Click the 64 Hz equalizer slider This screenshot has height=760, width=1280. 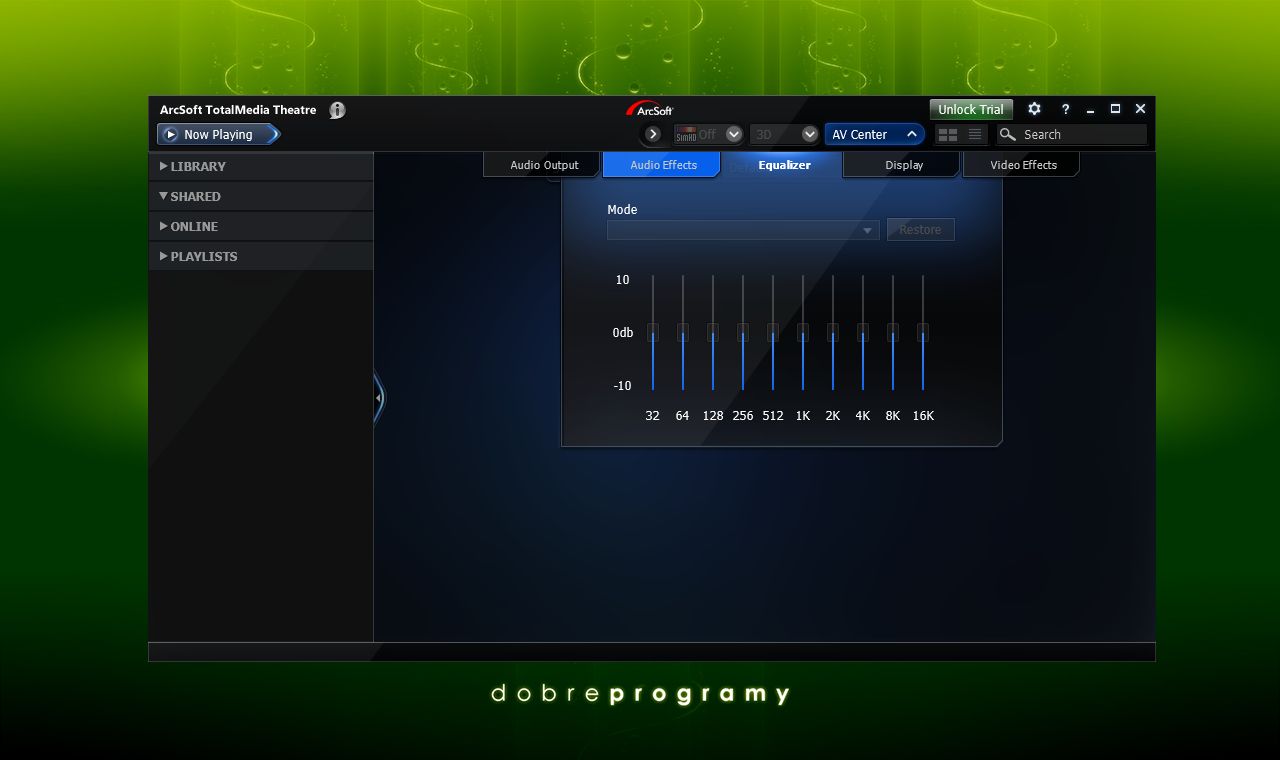click(683, 332)
